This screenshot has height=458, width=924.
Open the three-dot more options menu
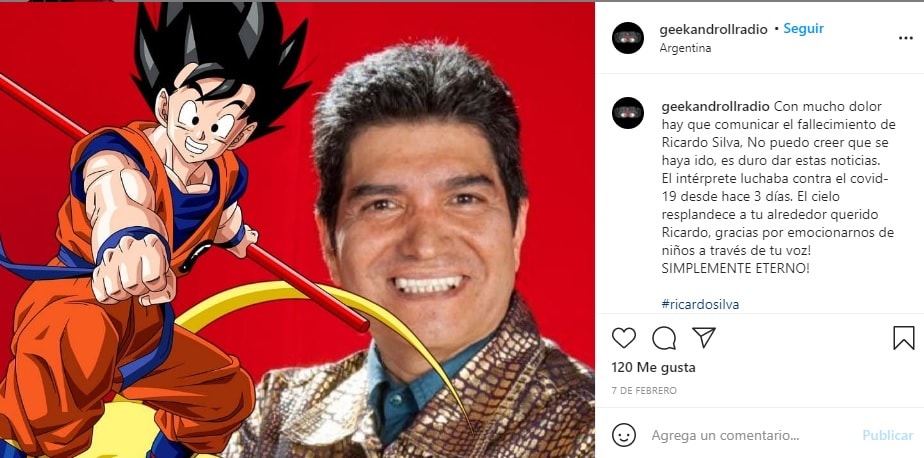905,38
